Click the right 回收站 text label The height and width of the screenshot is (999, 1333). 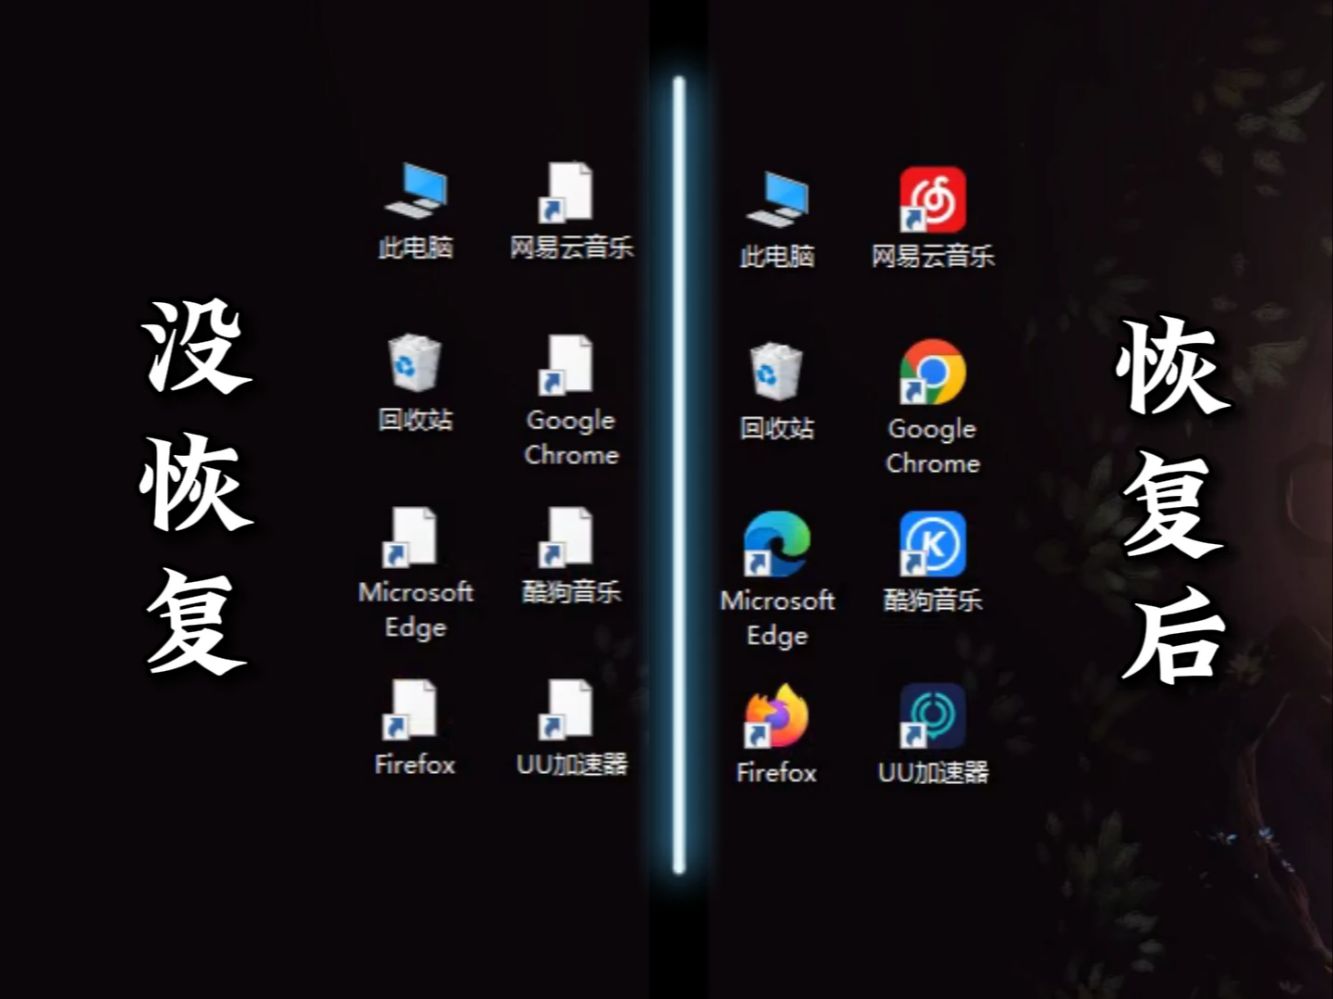[x=777, y=428]
